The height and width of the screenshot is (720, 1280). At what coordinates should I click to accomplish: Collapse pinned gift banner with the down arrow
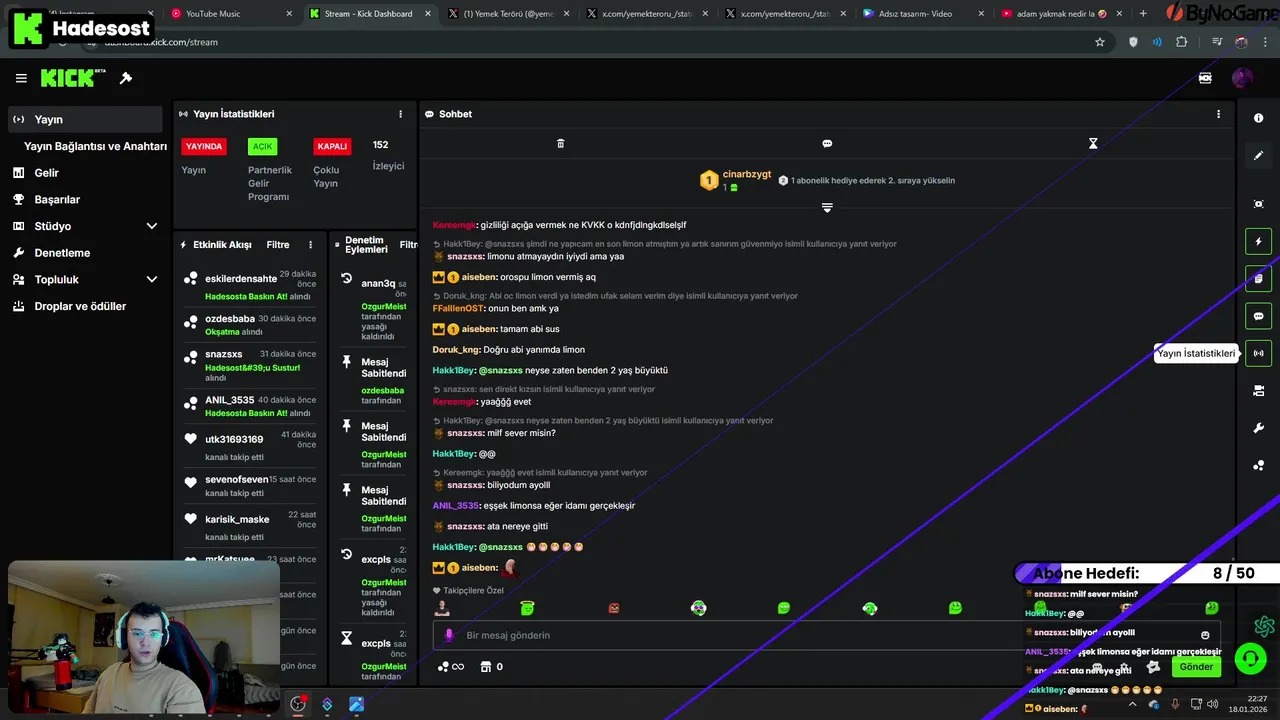[827, 208]
